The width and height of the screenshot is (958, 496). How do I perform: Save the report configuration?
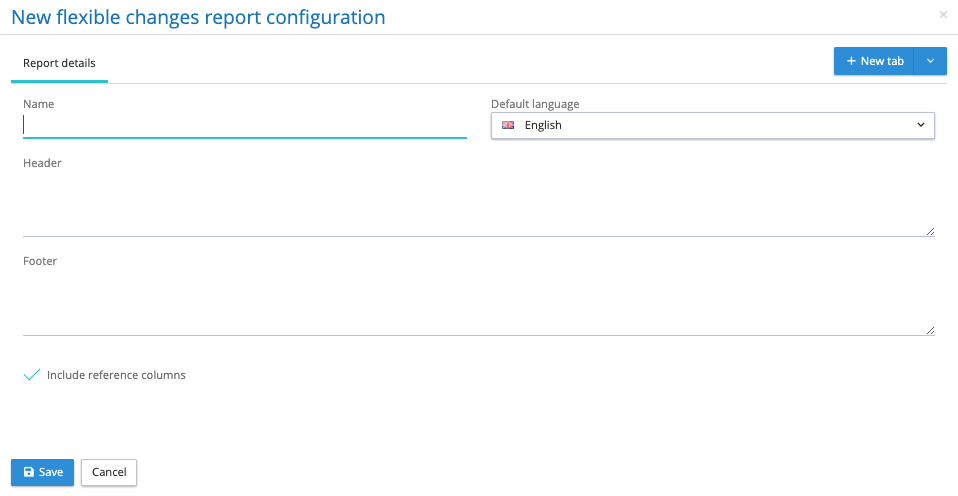click(x=42, y=473)
